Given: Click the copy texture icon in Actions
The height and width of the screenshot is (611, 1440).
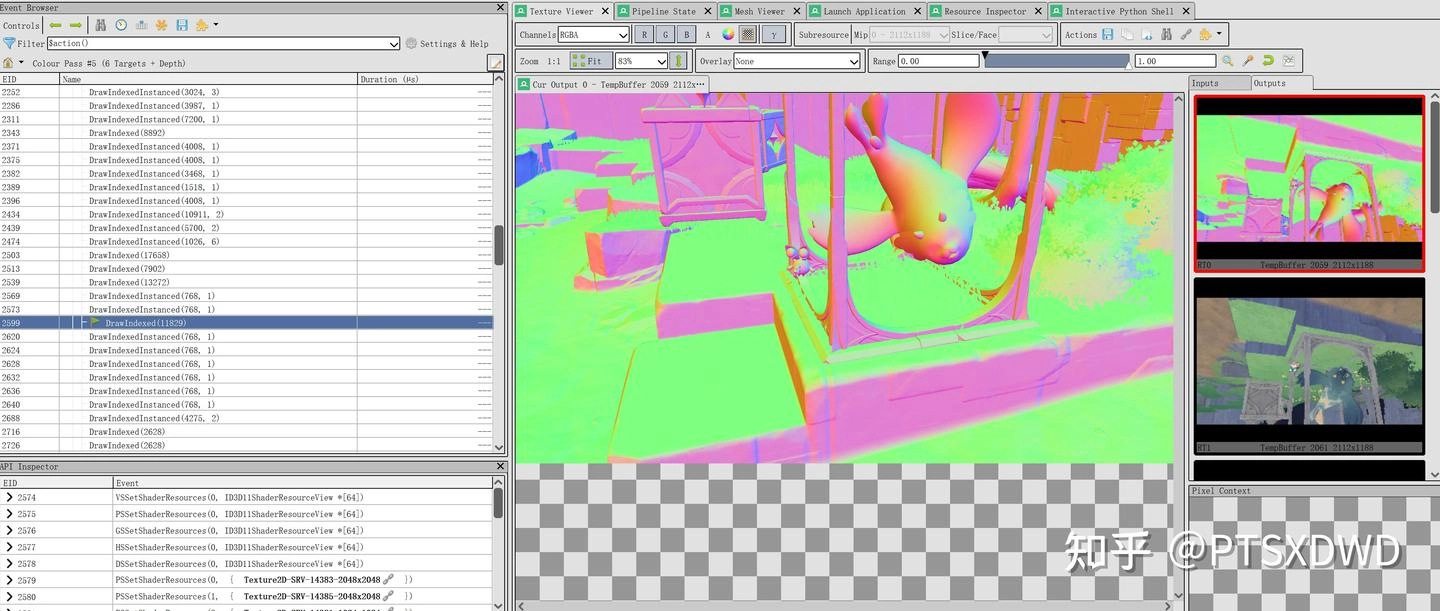Looking at the screenshot, I should 1127,34.
